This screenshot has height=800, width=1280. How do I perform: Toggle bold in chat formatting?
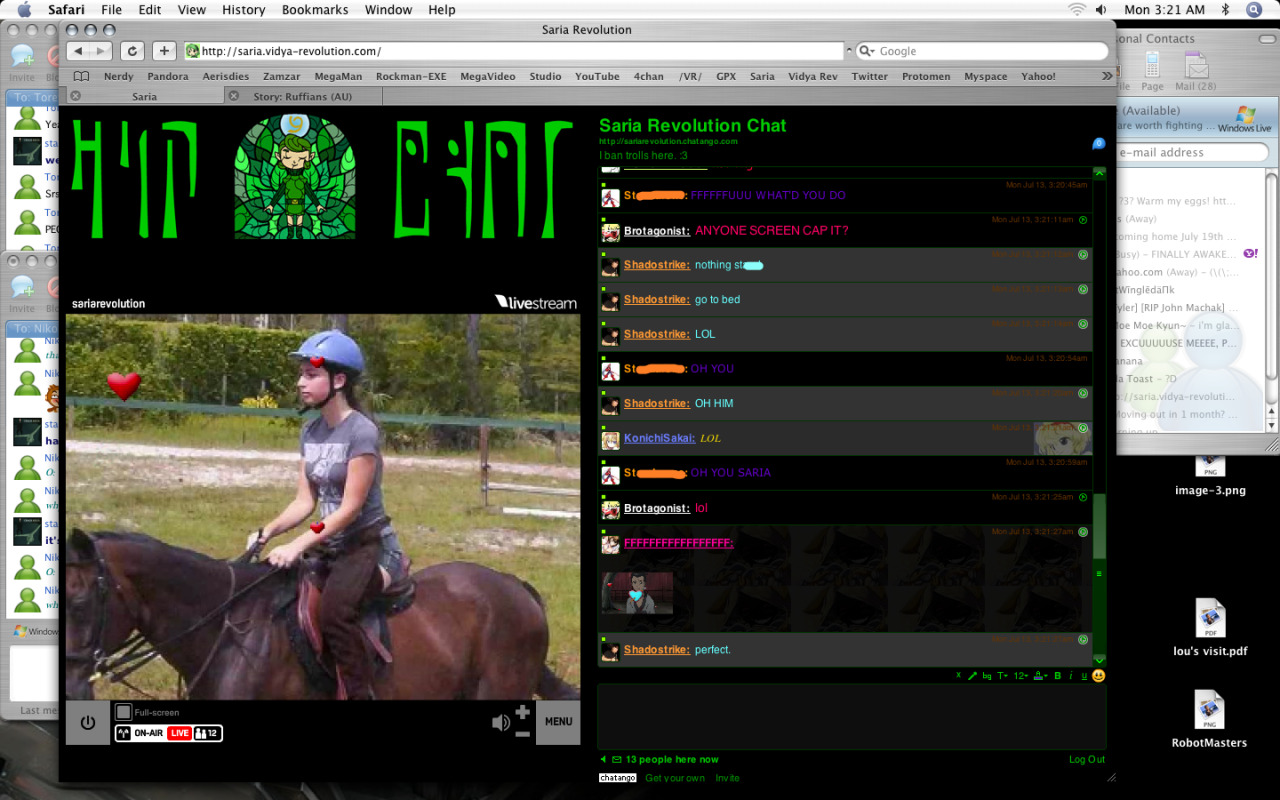click(x=1058, y=676)
